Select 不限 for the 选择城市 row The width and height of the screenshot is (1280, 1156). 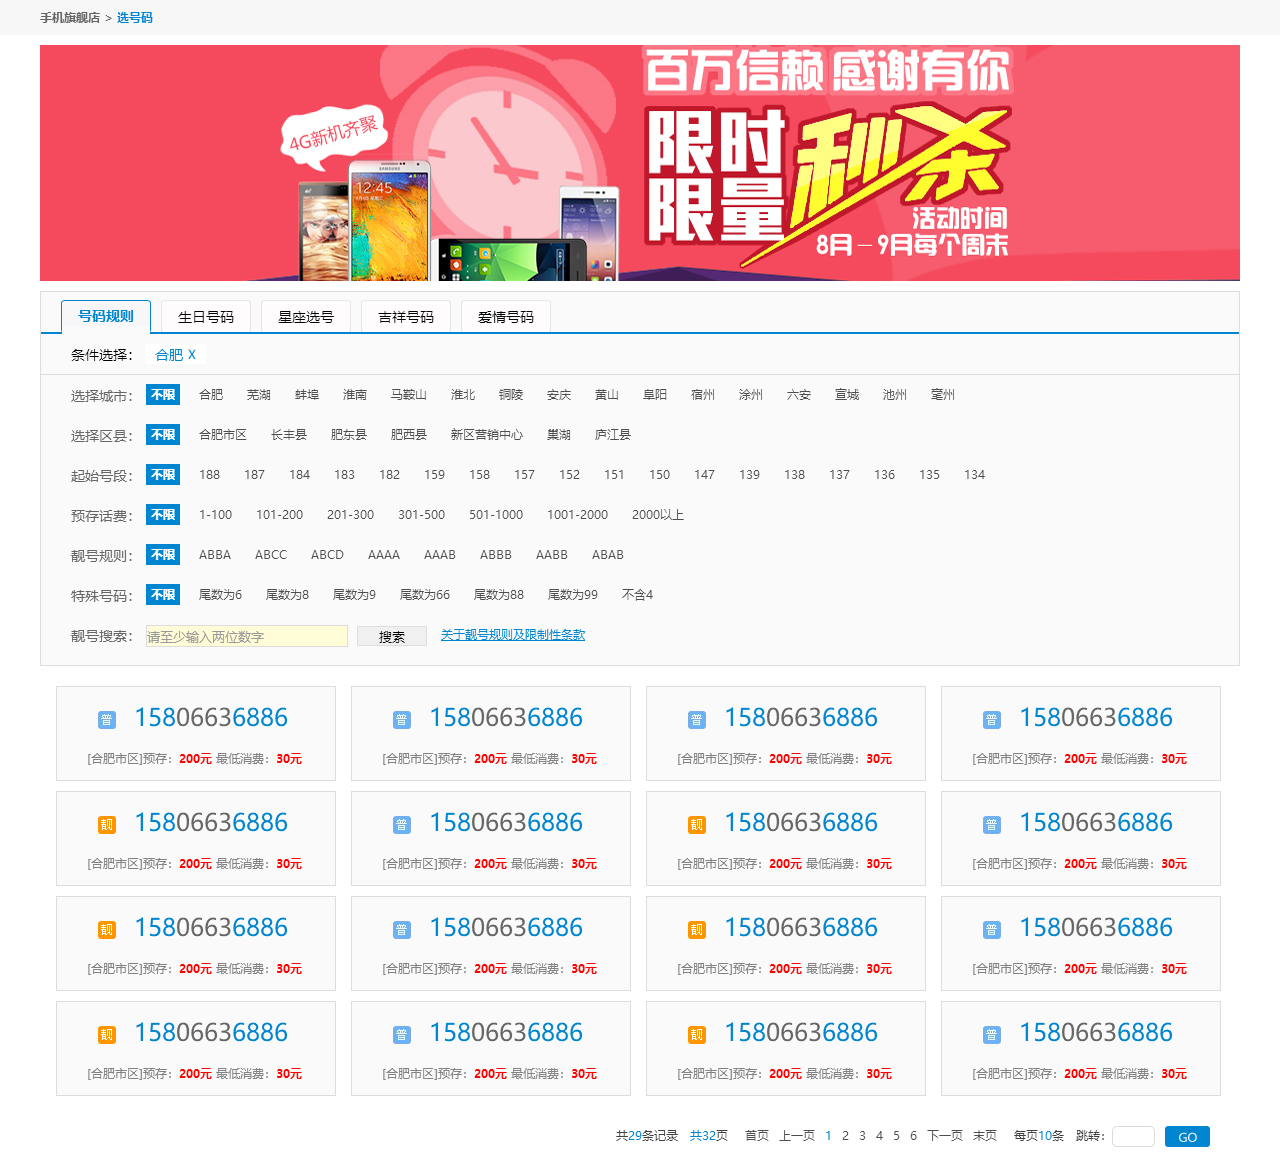click(x=163, y=395)
